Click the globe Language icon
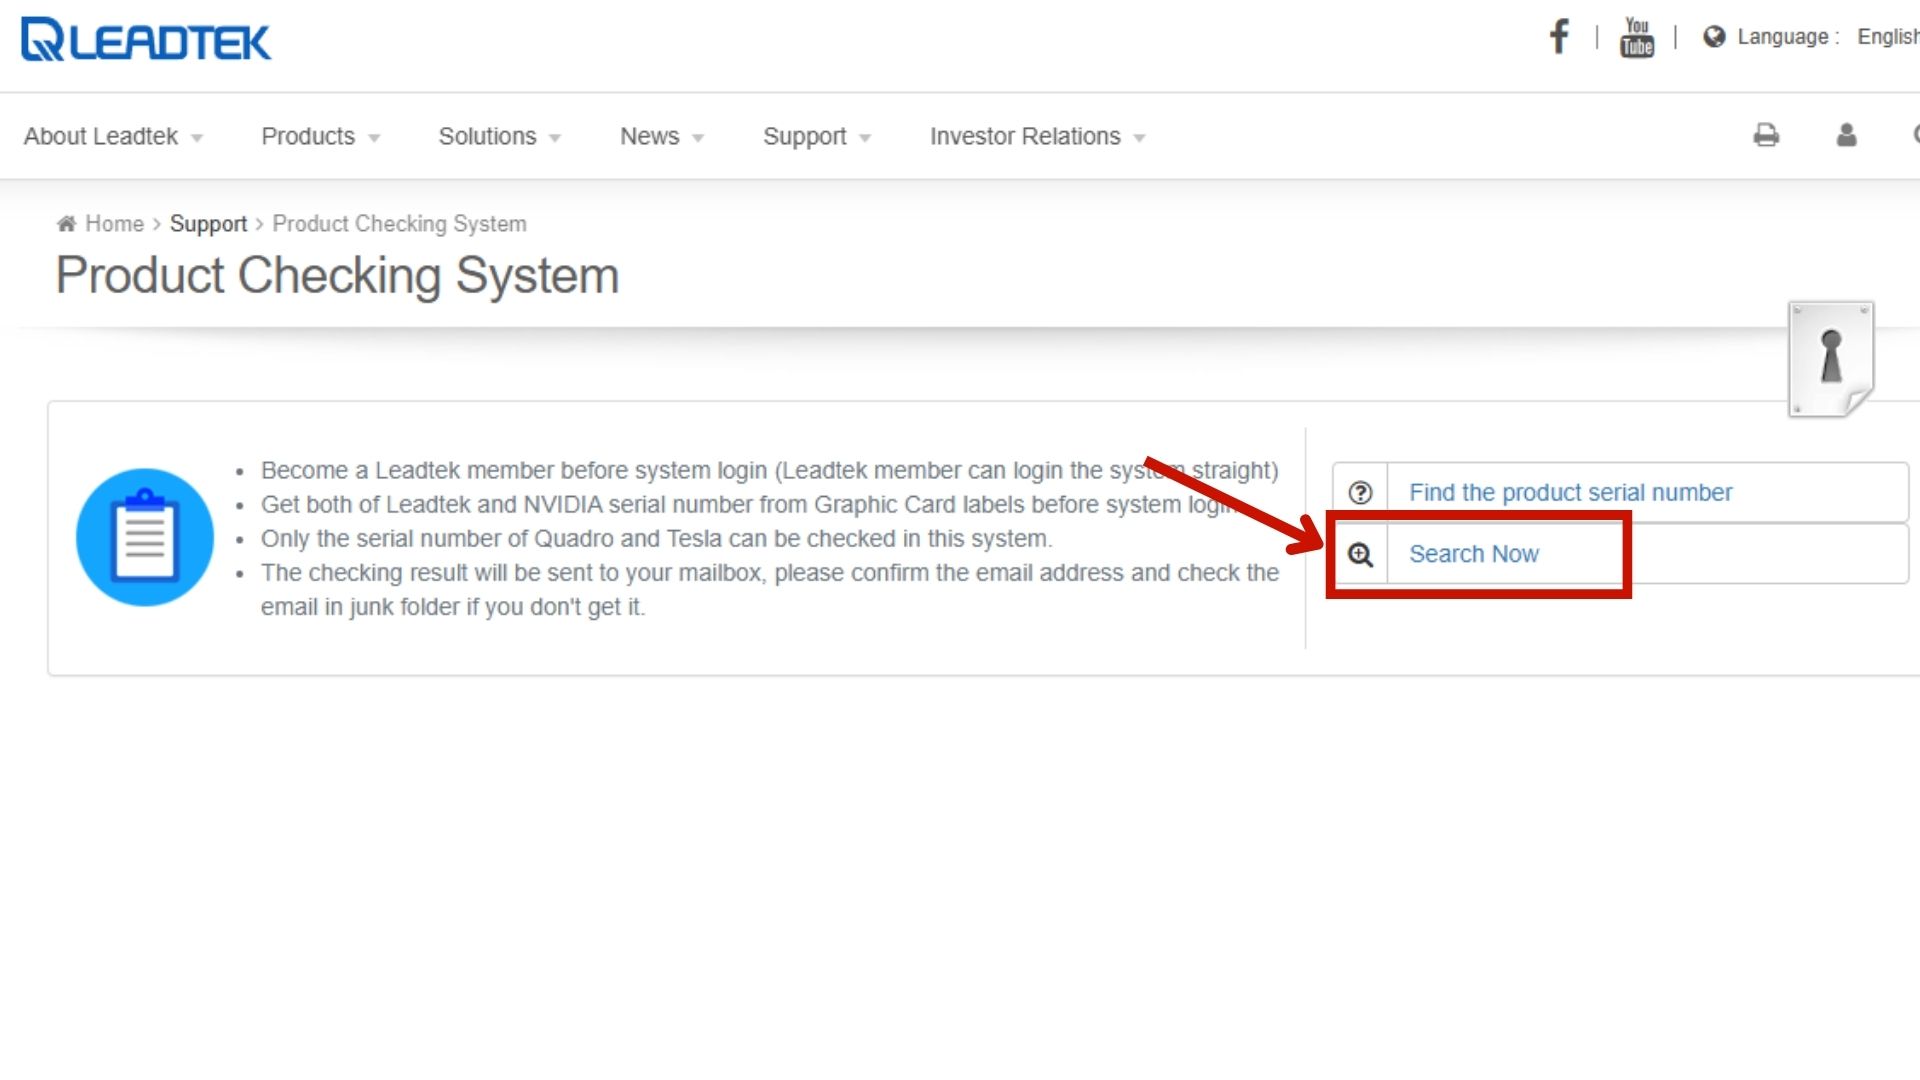 [x=1714, y=37]
